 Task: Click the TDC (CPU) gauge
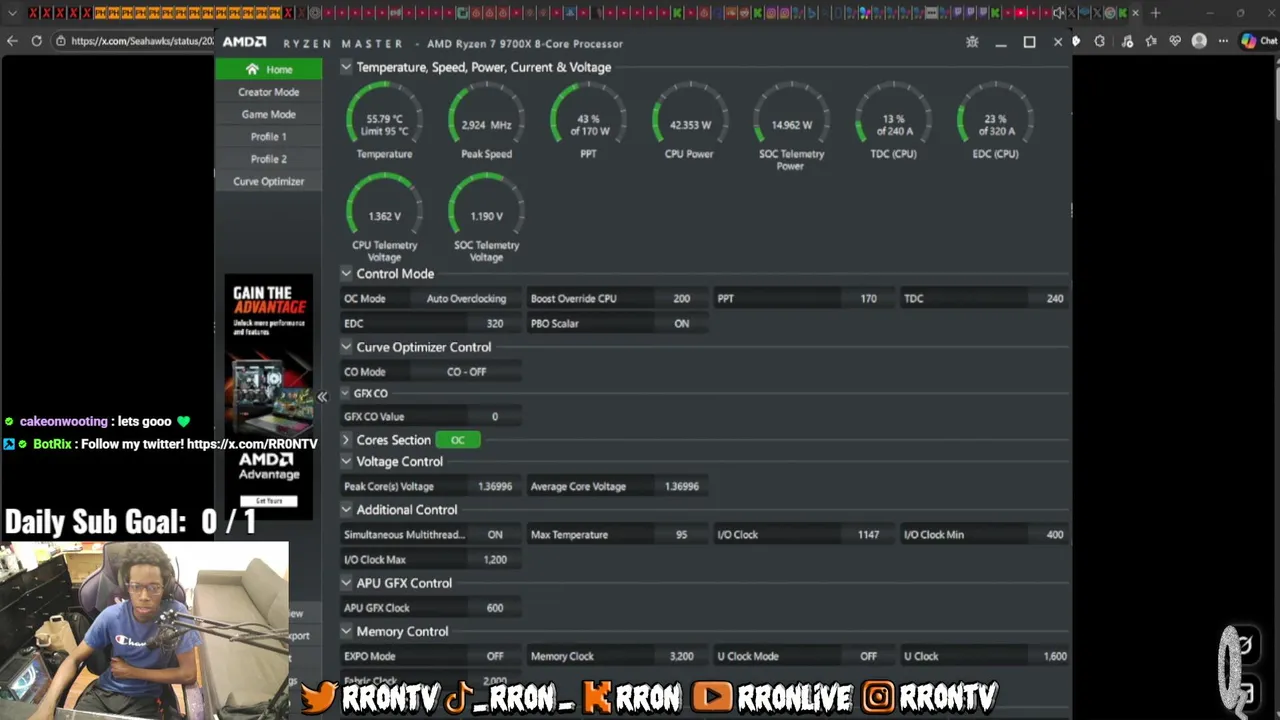tap(893, 119)
